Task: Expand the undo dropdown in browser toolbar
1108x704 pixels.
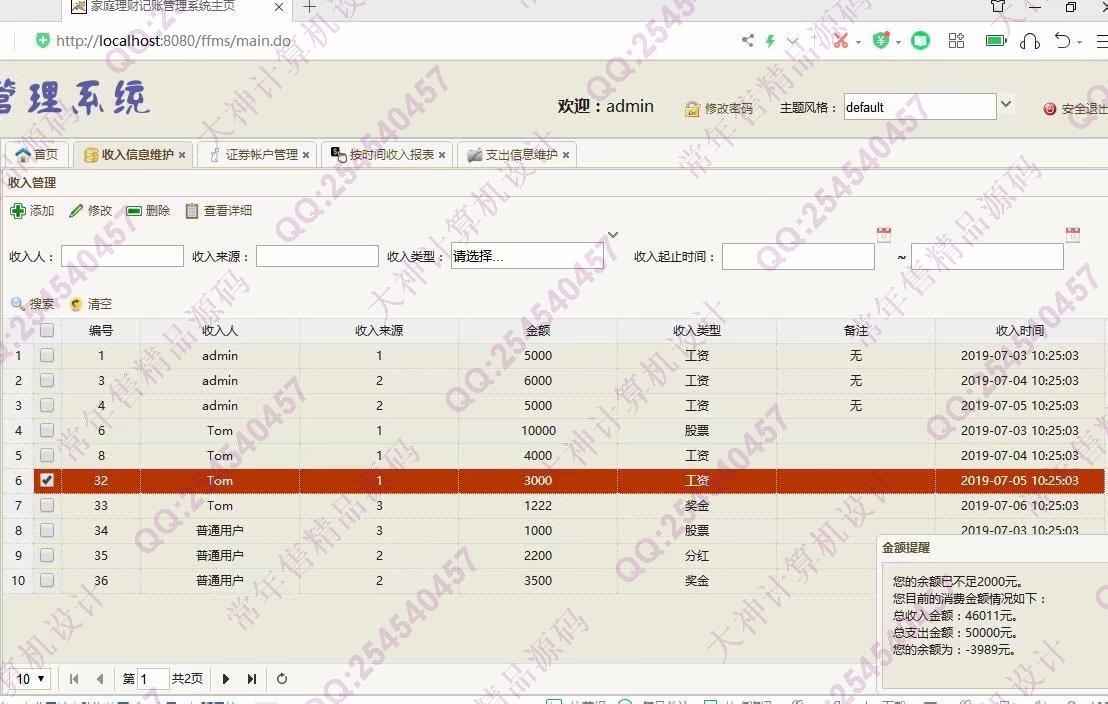Action: coord(1080,42)
